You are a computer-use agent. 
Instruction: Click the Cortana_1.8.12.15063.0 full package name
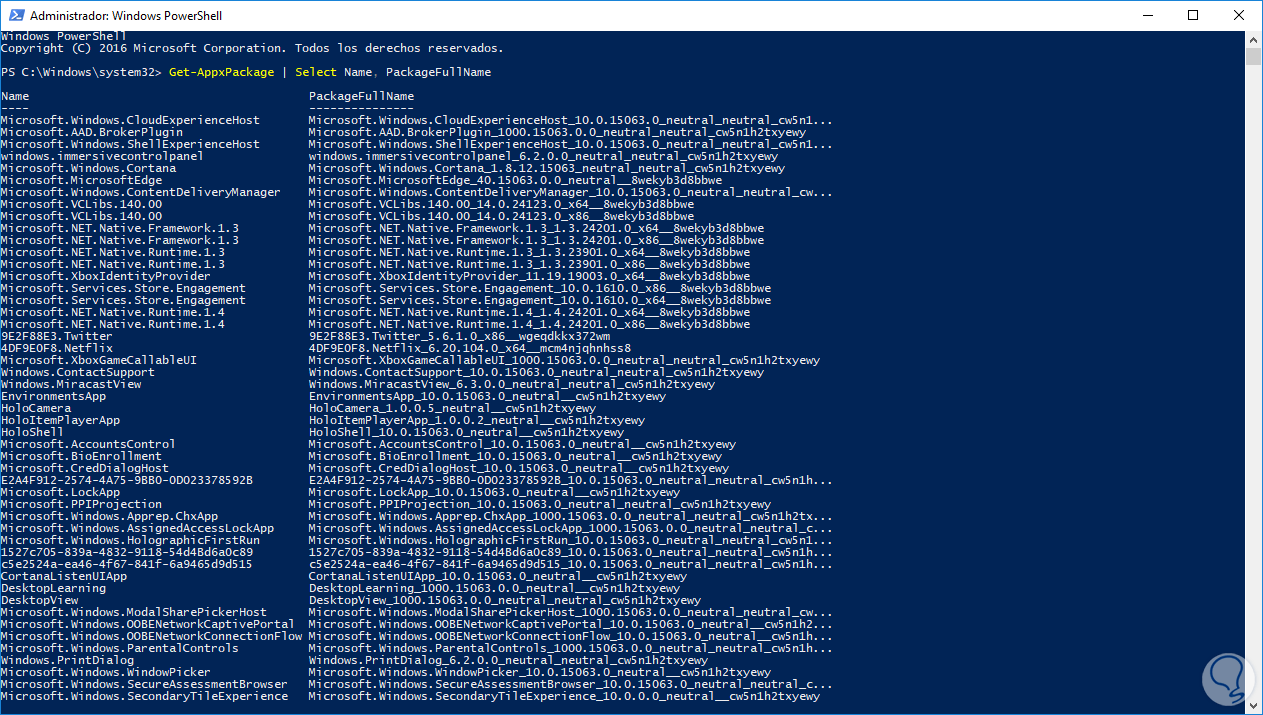coord(547,168)
